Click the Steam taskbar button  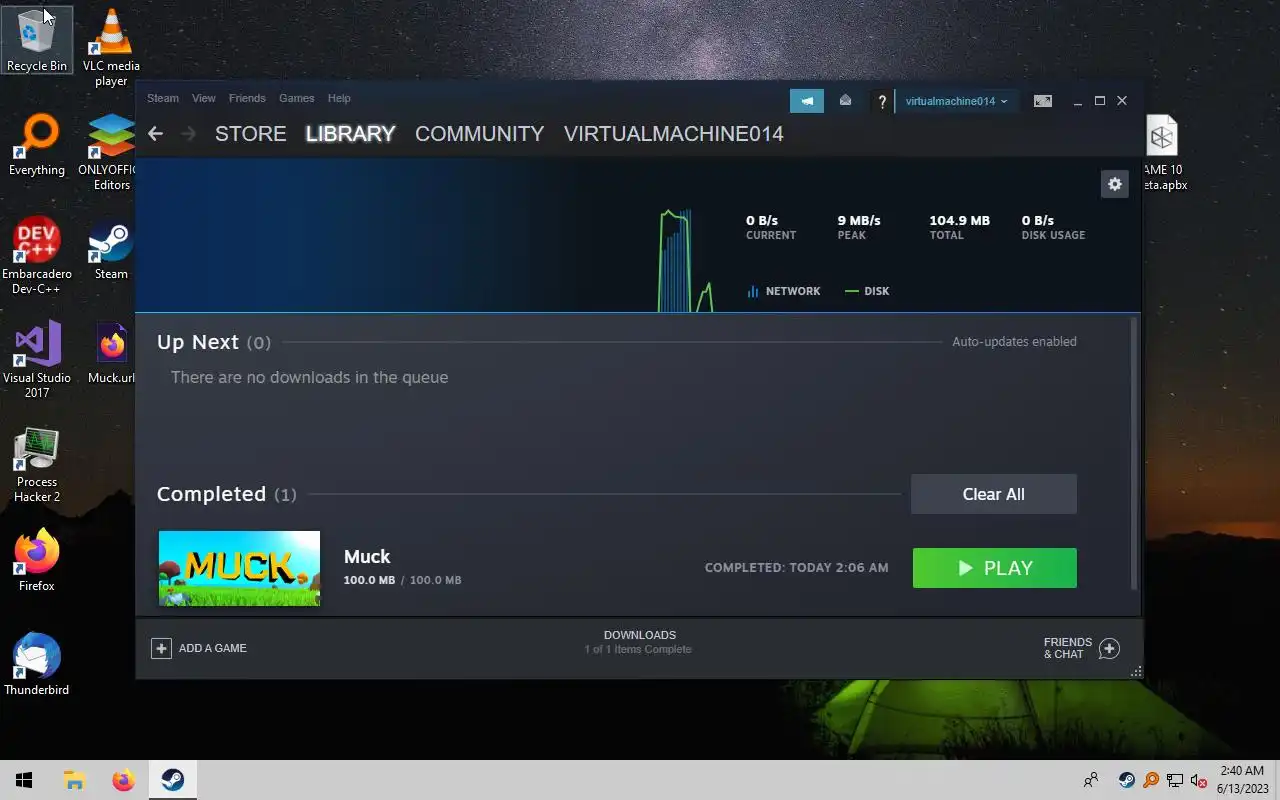[x=173, y=780]
